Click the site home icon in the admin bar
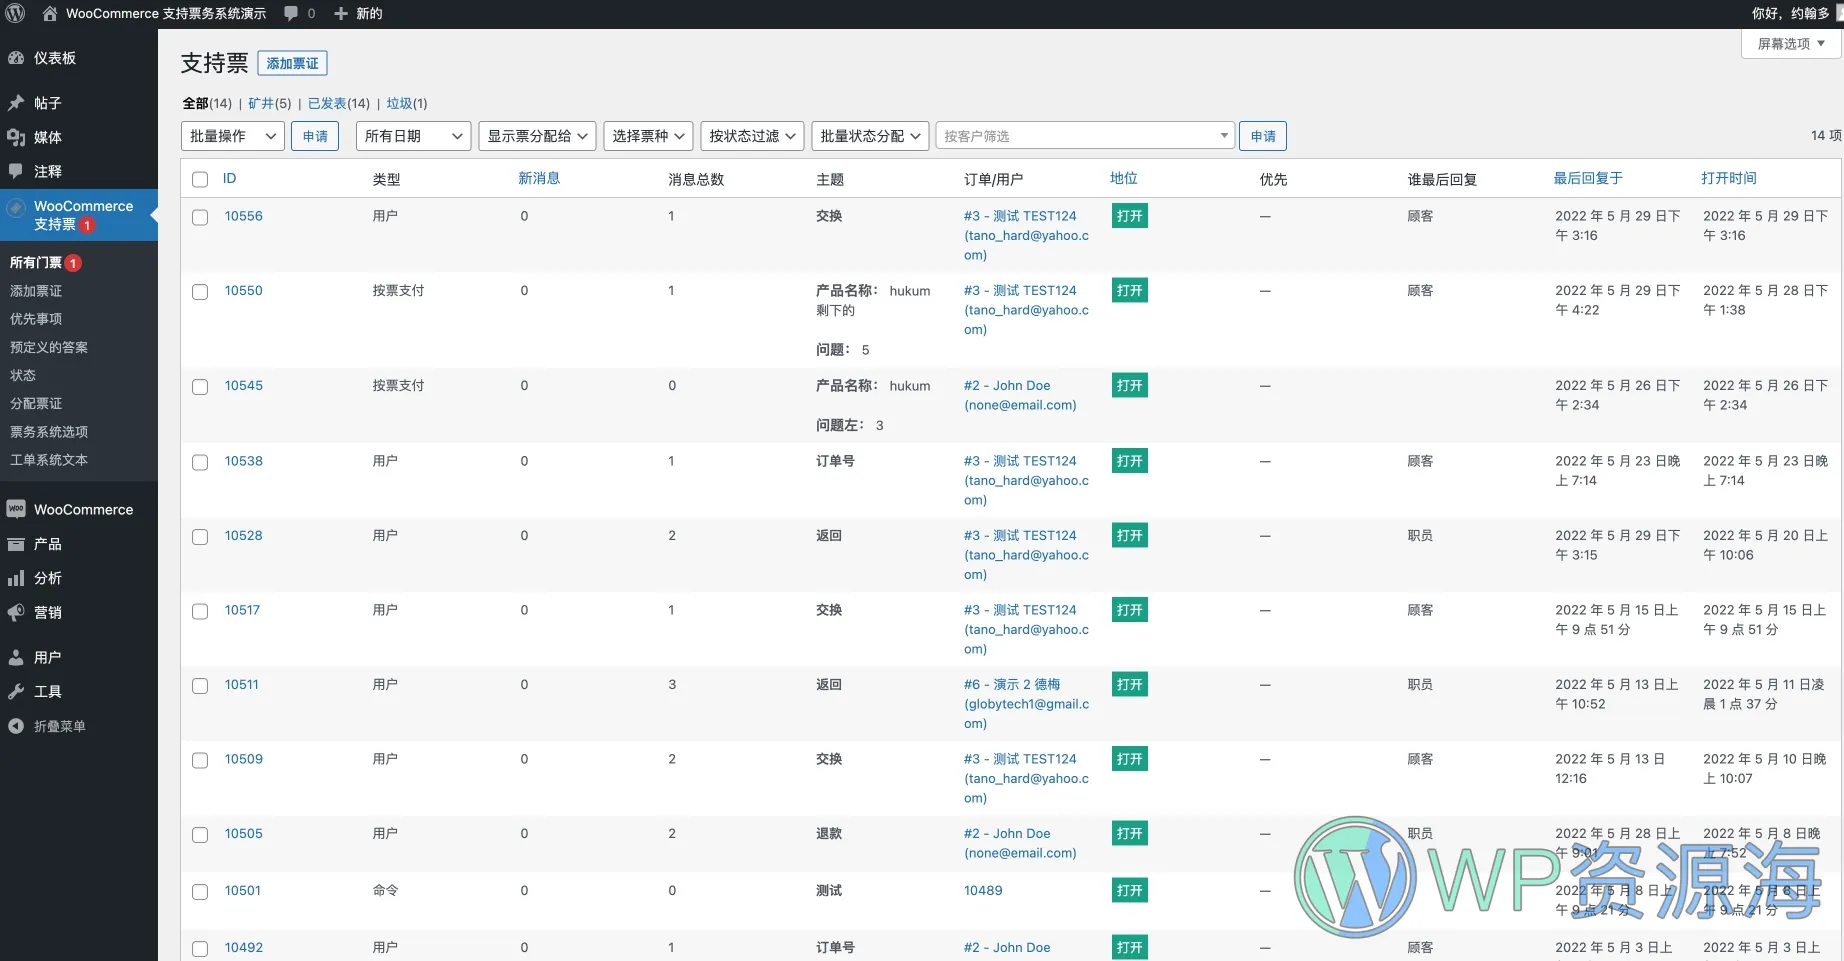Screen dimensions: 1844x961 (49, 13)
